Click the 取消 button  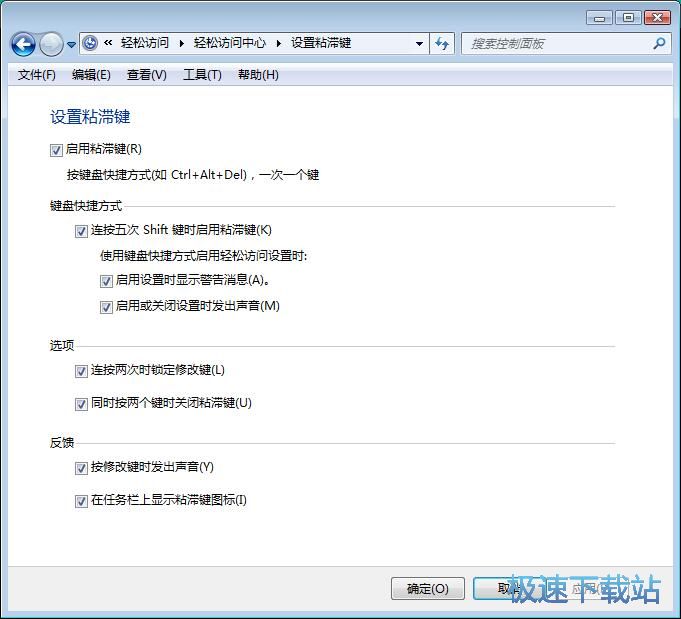(509, 589)
